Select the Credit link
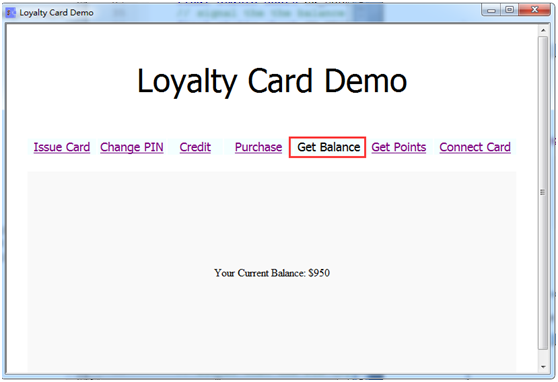Image resolution: width=558 pixels, height=382 pixels. click(x=195, y=147)
